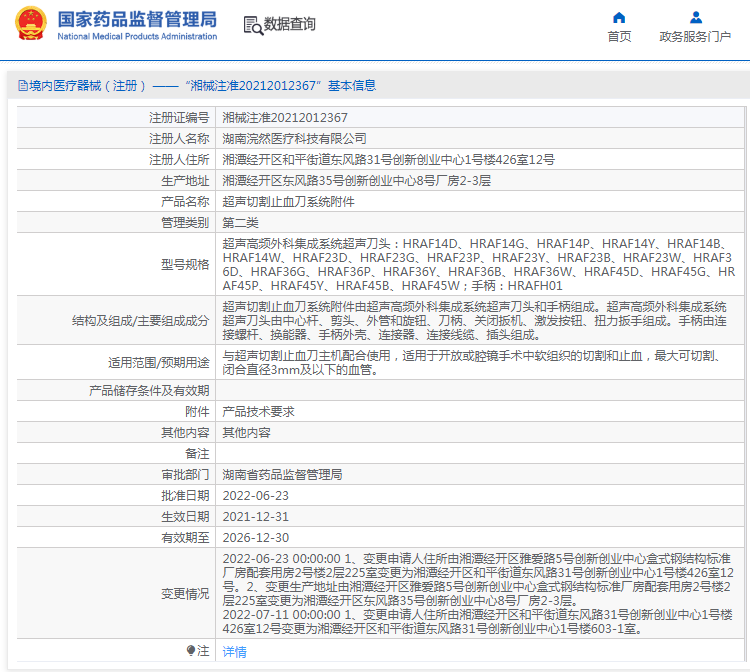Click the 第二类 category value
The width and height of the screenshot is (750, 672).
[241, 223]
